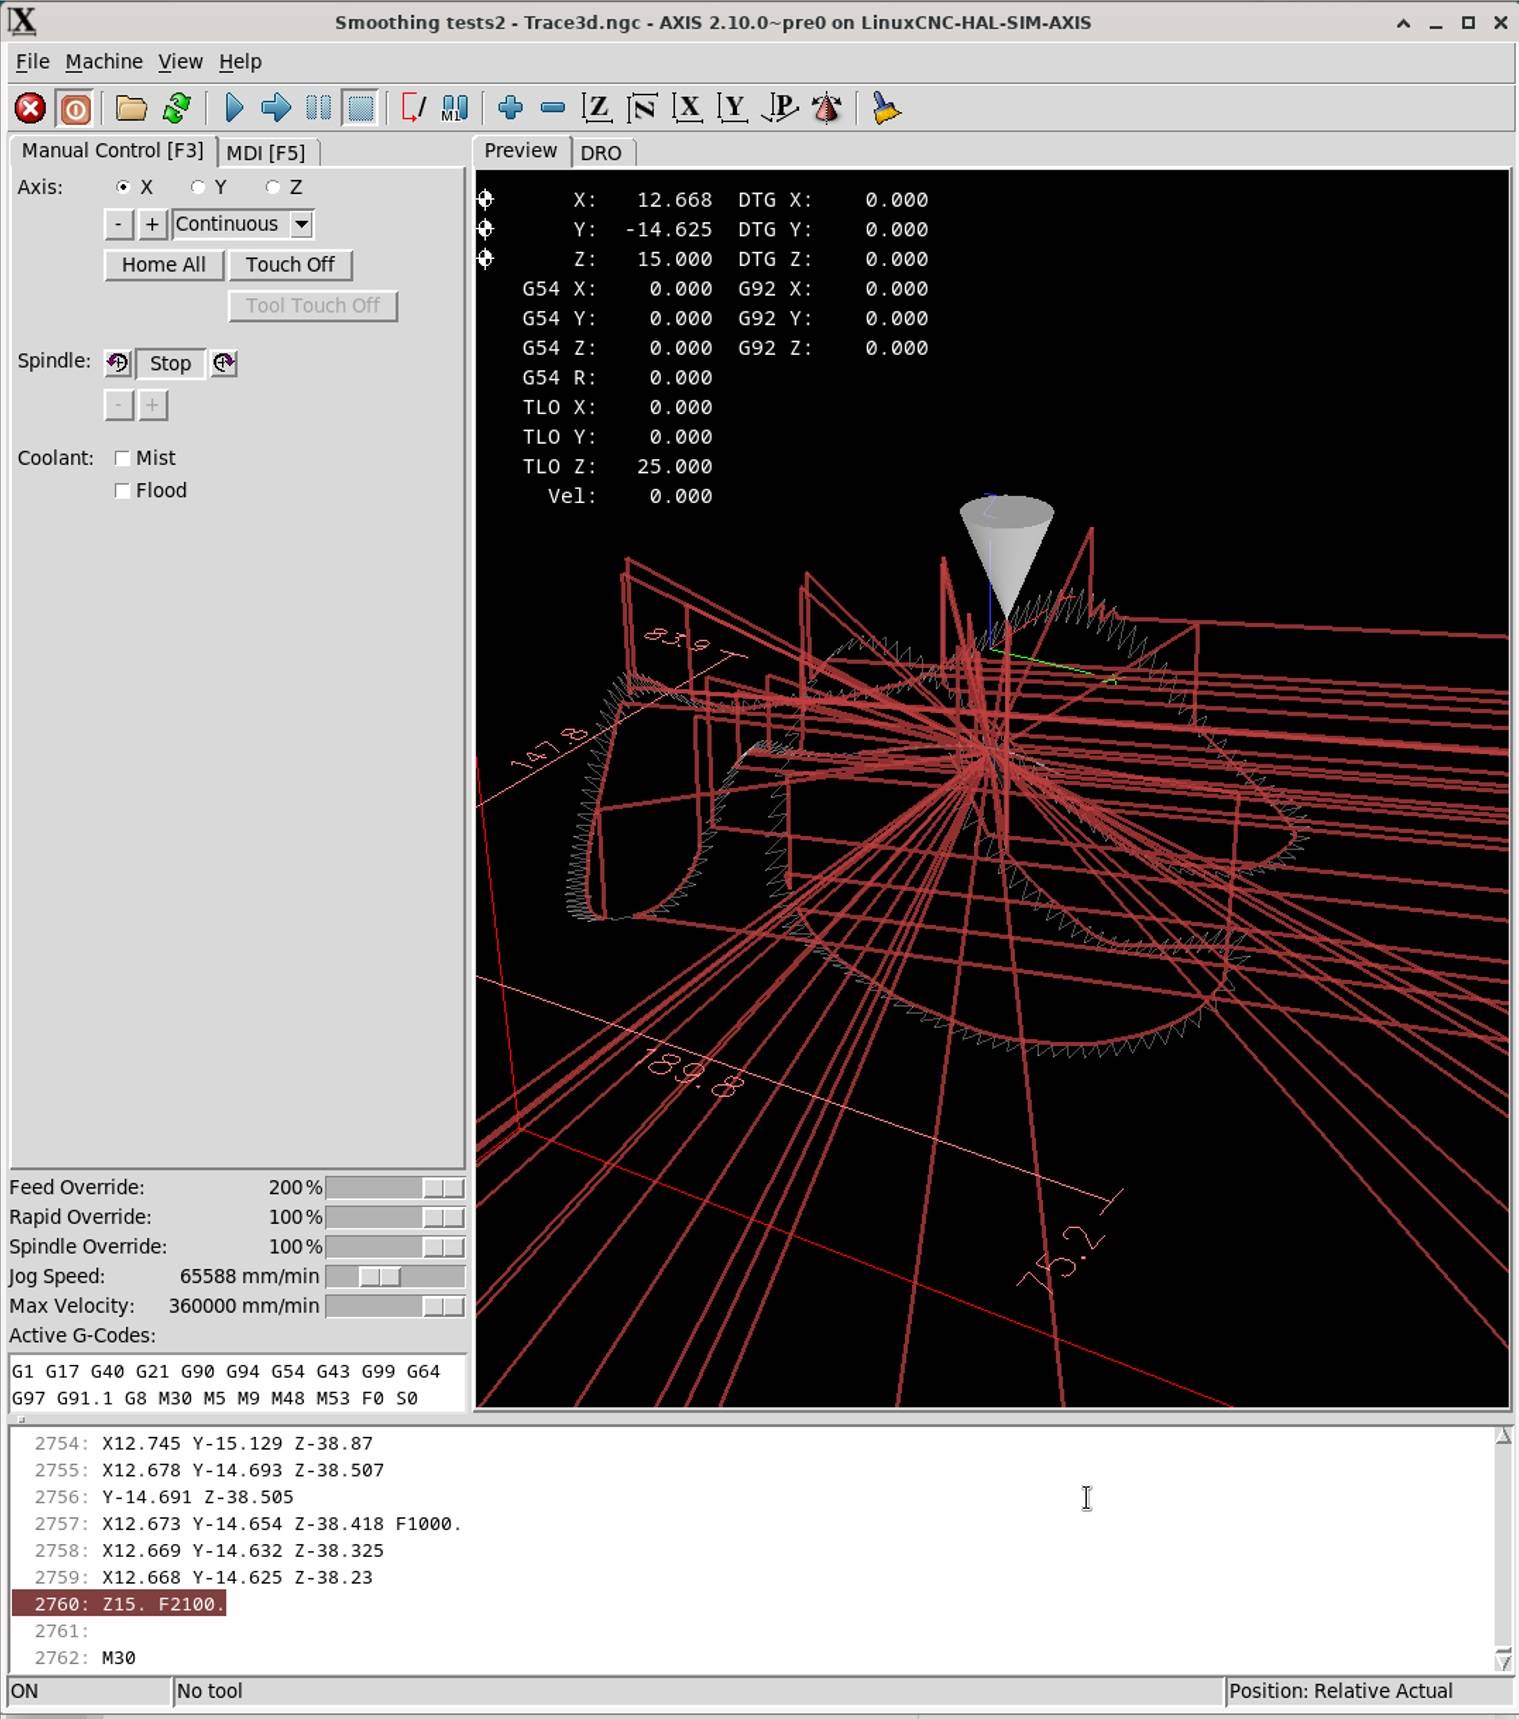Zoom out the preview with the minus icon
The image size is (1519, 1719).
tap(553, 108)
